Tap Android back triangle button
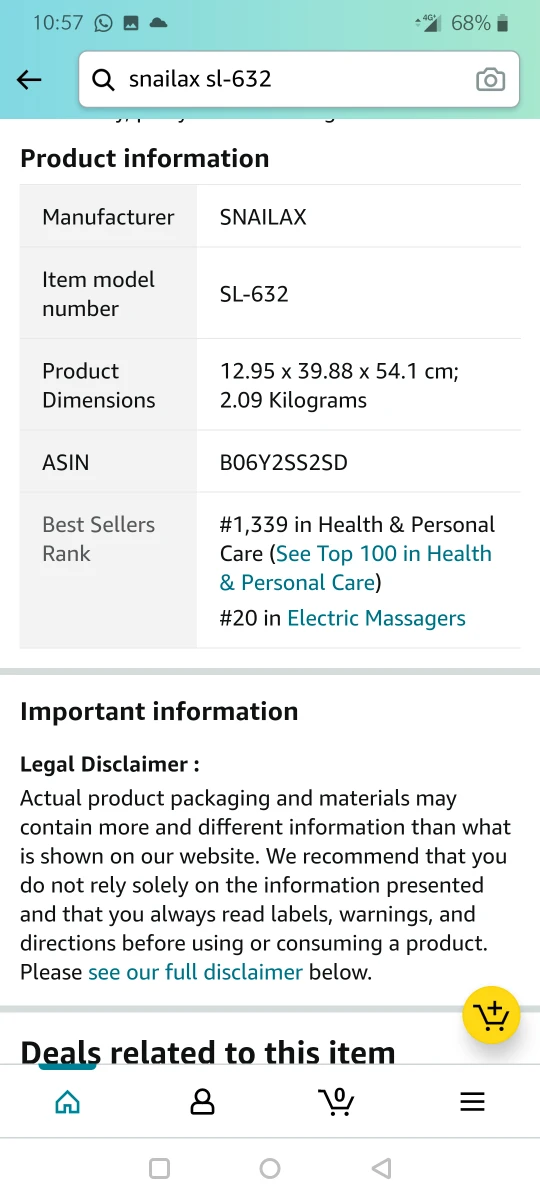The width and height of the screenshot is (540, 1200). pyautogui.click(x=381, y=1168)
